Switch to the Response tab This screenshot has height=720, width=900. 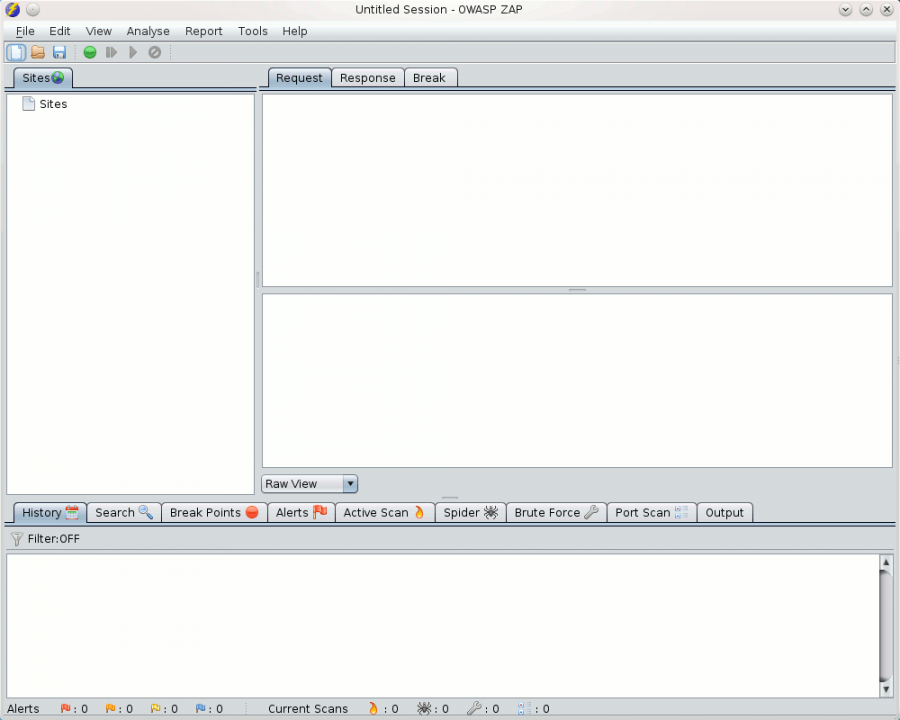tap(367, 78)
